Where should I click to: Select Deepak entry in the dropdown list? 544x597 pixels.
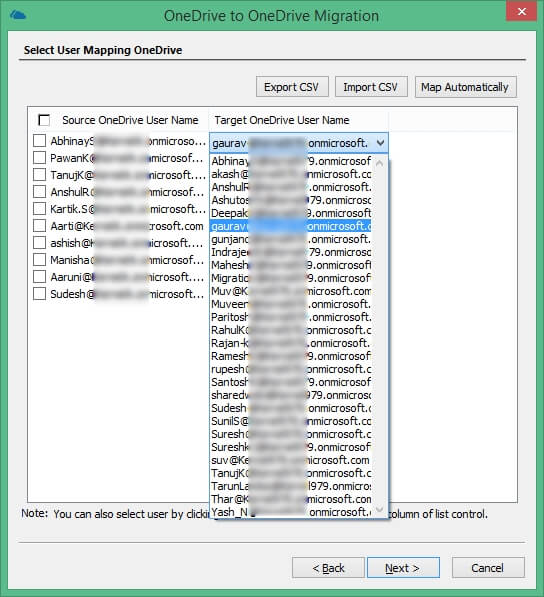tap(291, 213)
